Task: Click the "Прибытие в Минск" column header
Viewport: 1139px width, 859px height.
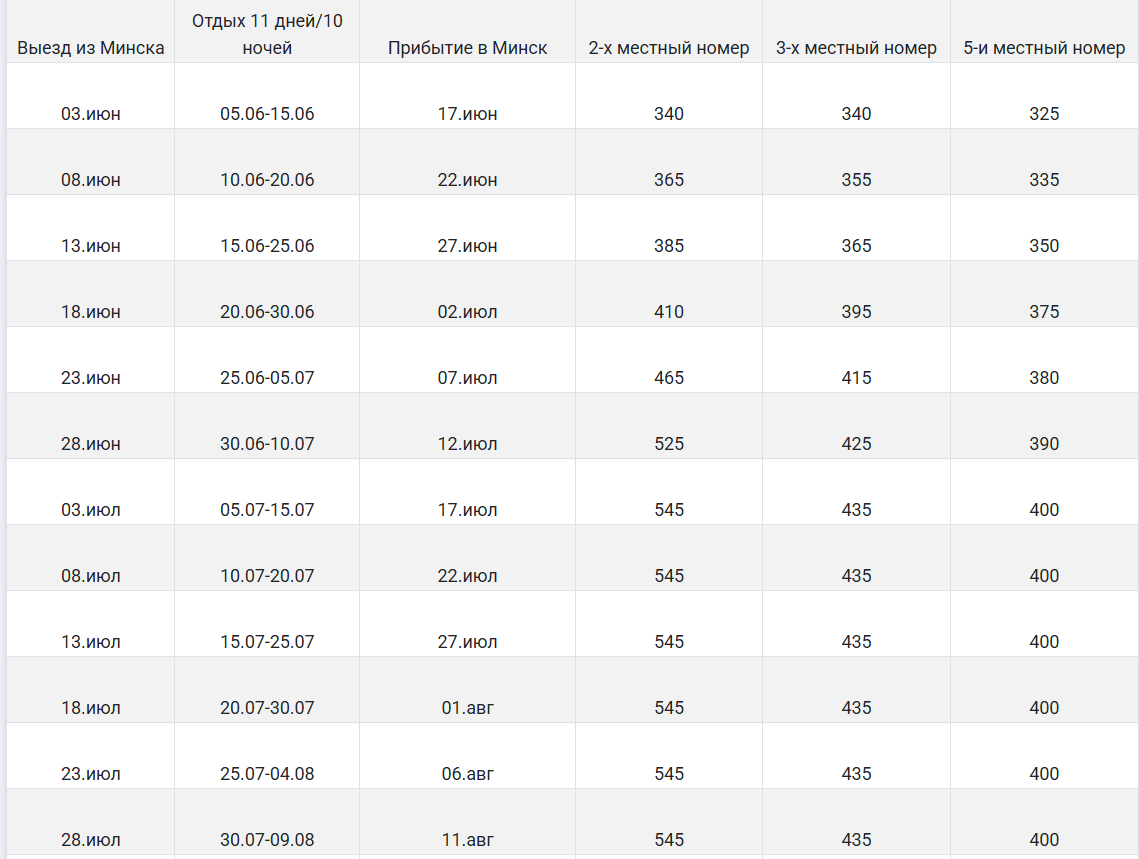Action: (x=467, y=48)
